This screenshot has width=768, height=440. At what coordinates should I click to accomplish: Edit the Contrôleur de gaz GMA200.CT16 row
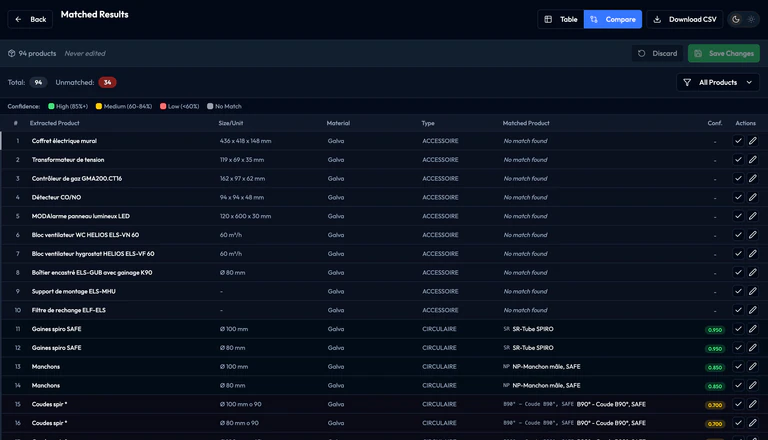pyautogui.click(x=753, y=179)
